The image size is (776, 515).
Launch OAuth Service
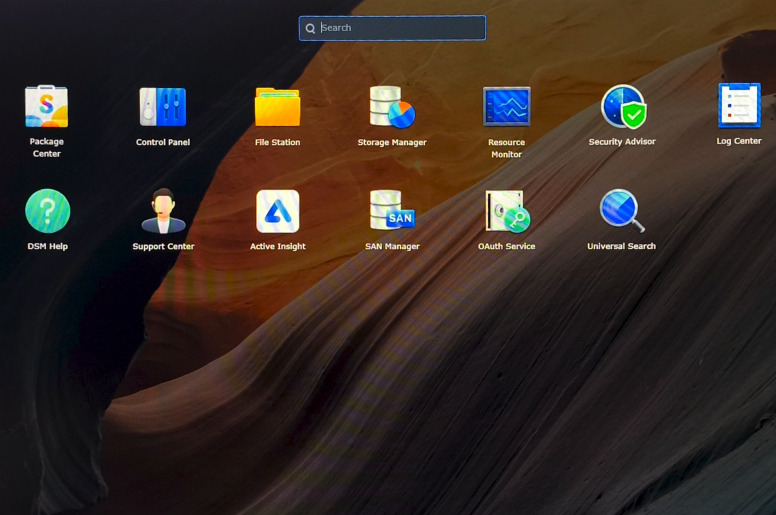[507, 211]
